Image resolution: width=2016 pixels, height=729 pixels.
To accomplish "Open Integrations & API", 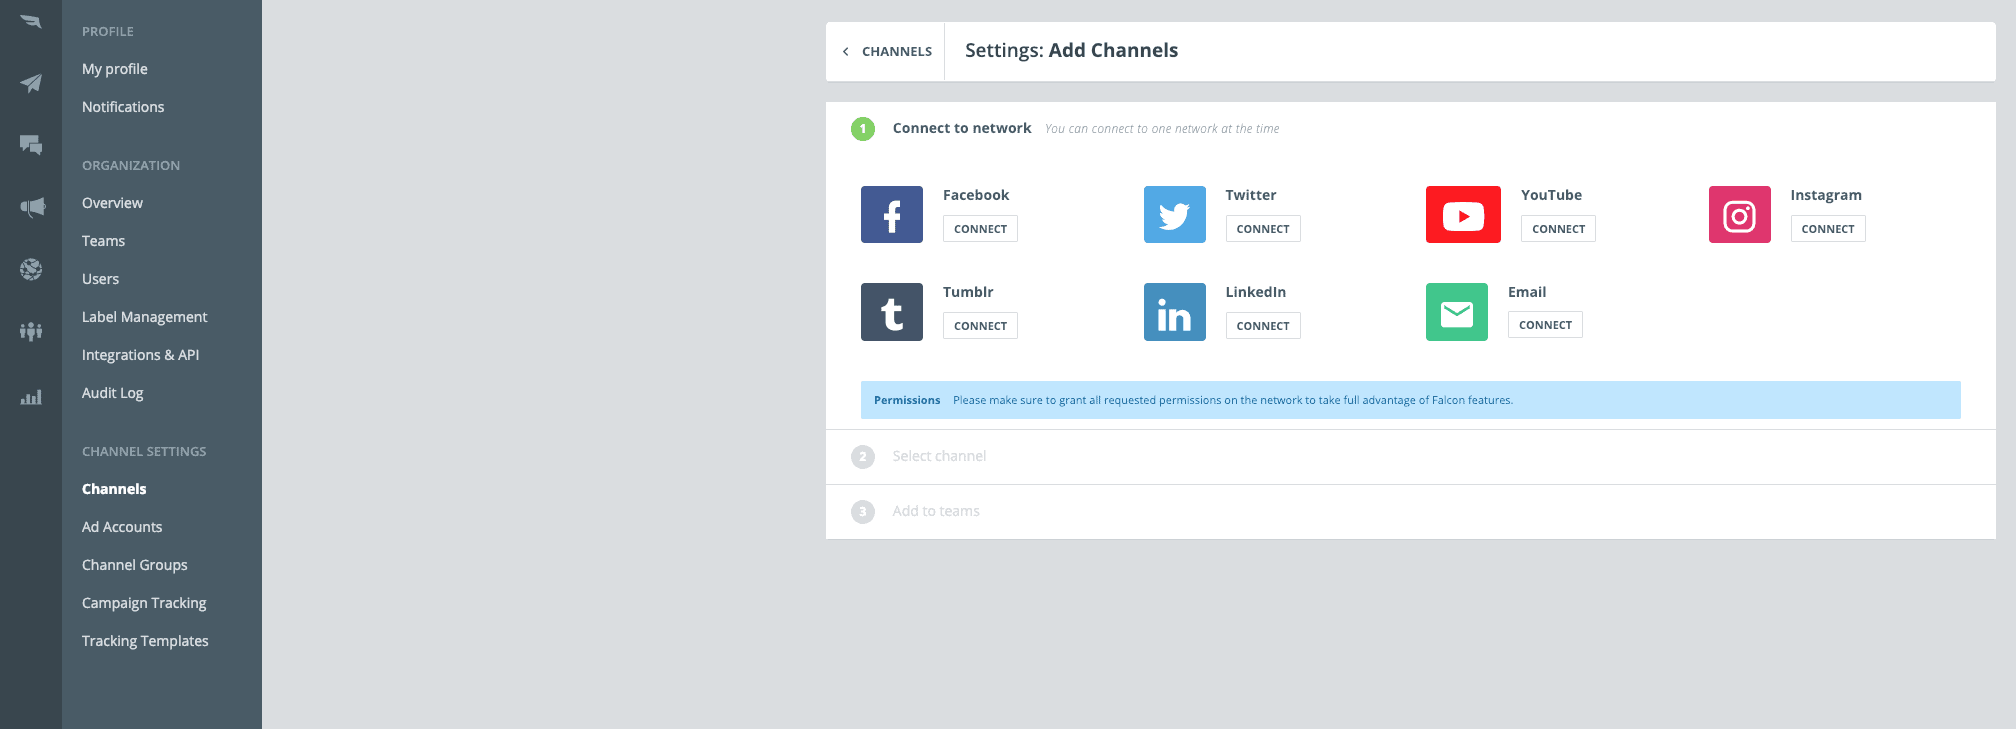I will point(140,355).
